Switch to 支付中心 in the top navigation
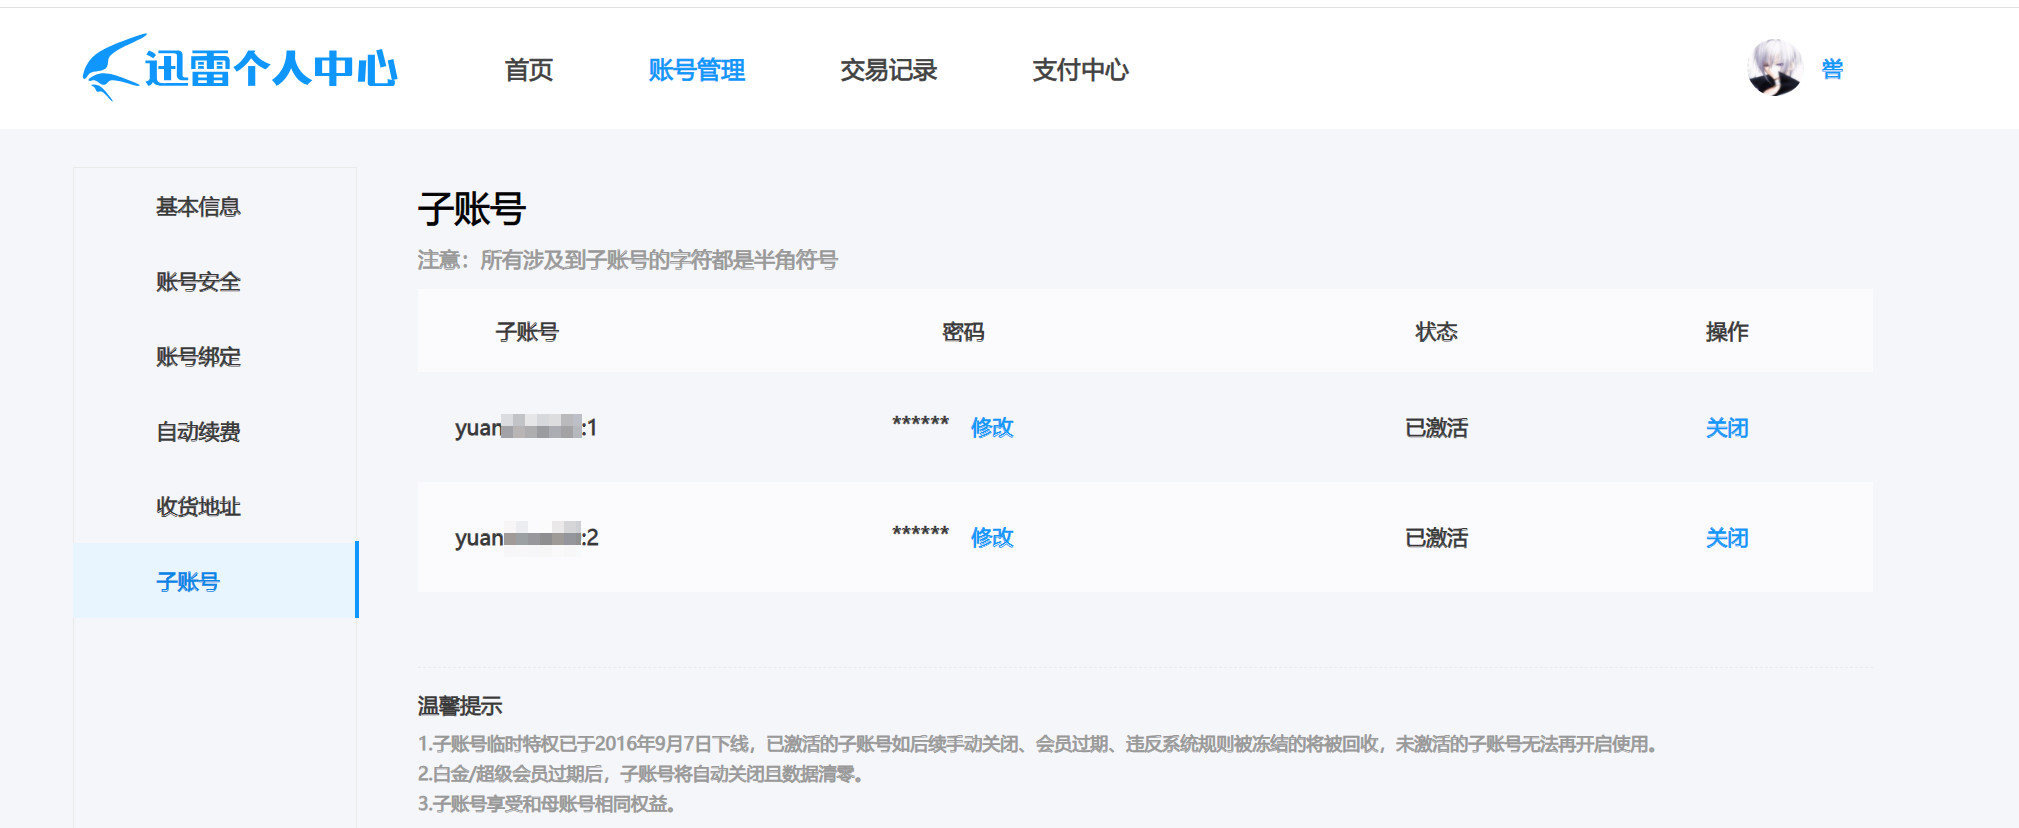This screenshot has height=828, width=2019. click(x=1080, y=70)
